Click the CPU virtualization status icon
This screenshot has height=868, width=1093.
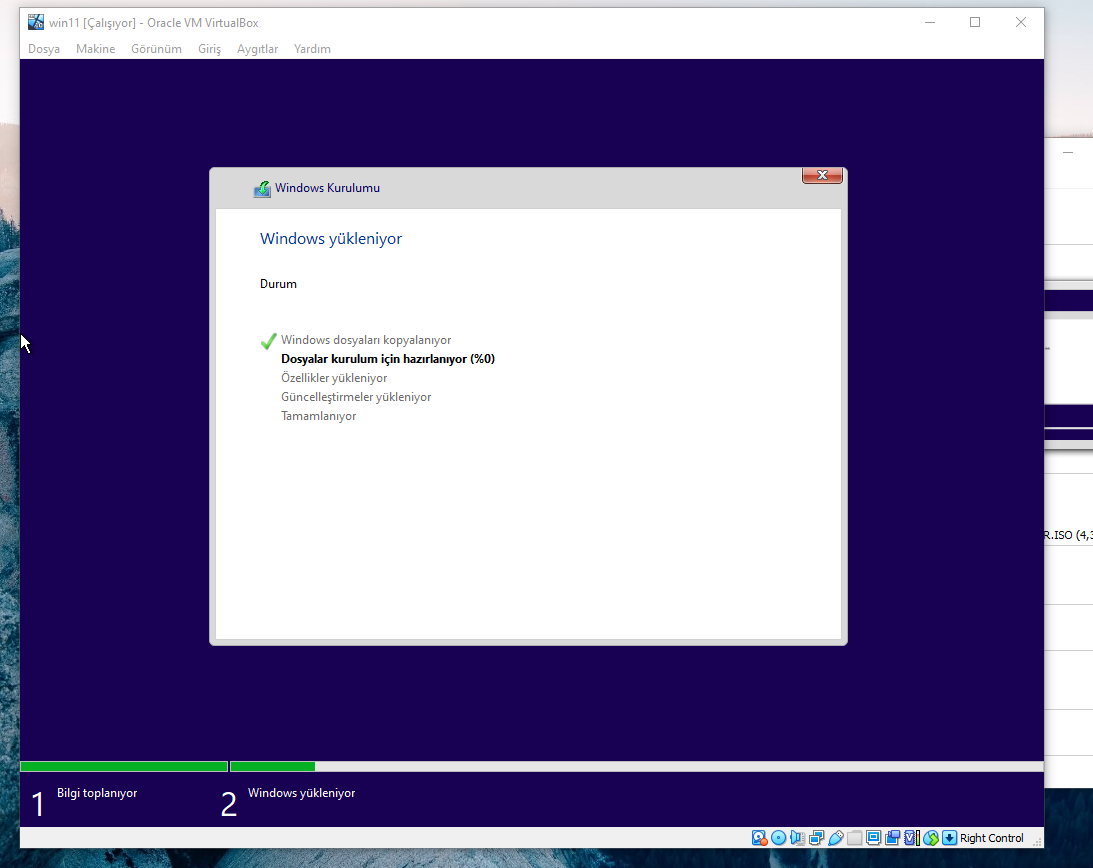point(911,838)
